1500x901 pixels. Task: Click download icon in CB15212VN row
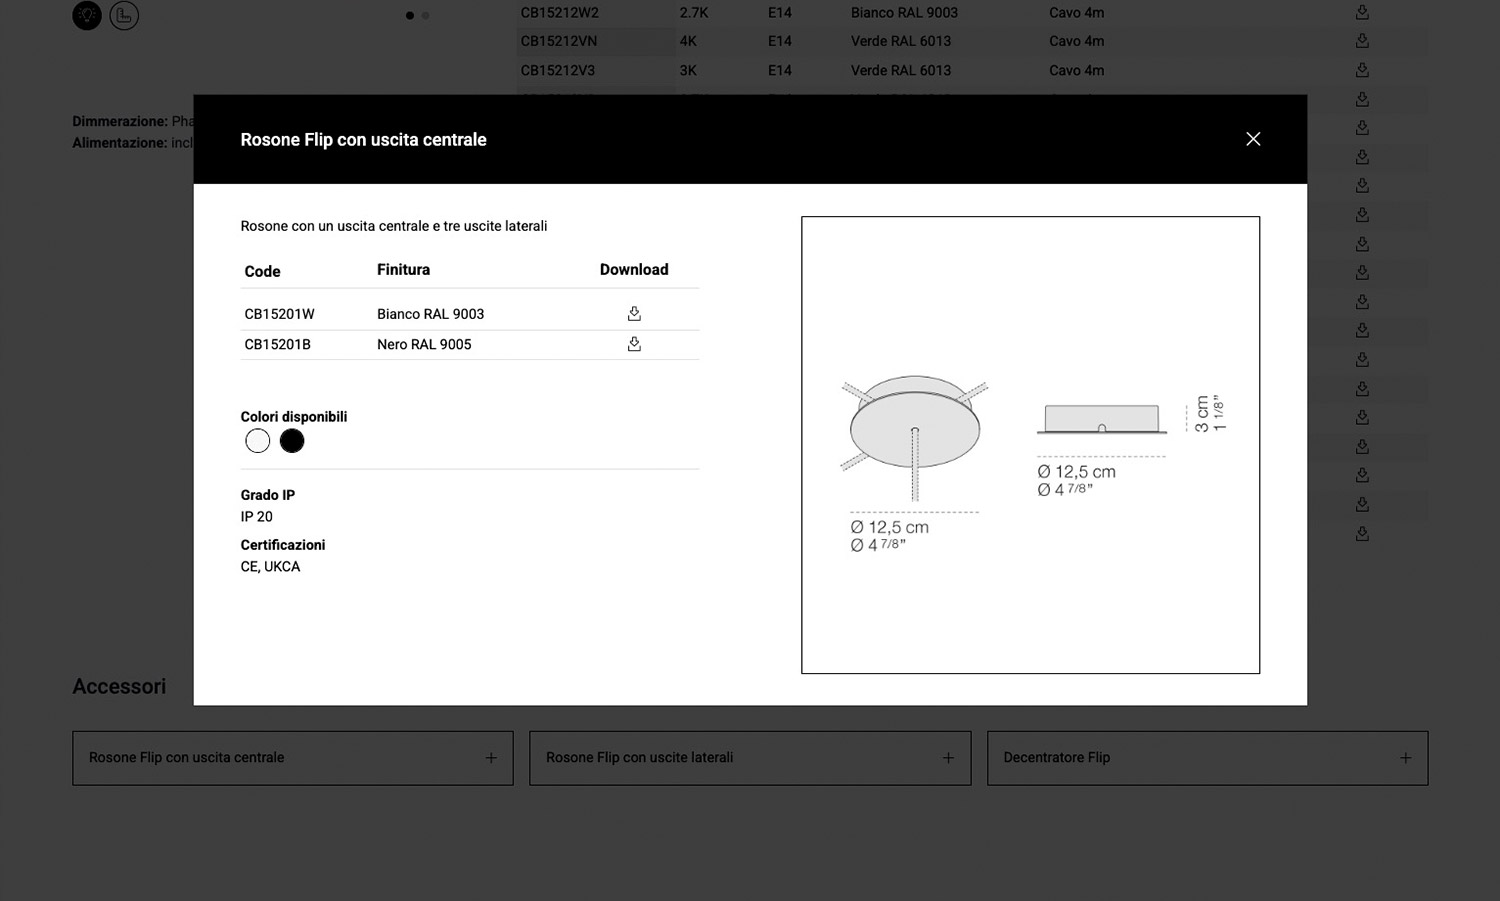tap(1362, 41)
